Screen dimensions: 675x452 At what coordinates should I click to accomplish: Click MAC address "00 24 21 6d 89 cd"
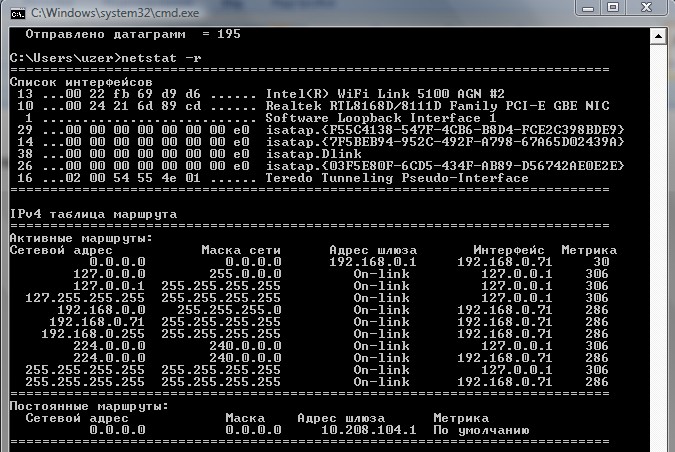[x=133, y=106]
